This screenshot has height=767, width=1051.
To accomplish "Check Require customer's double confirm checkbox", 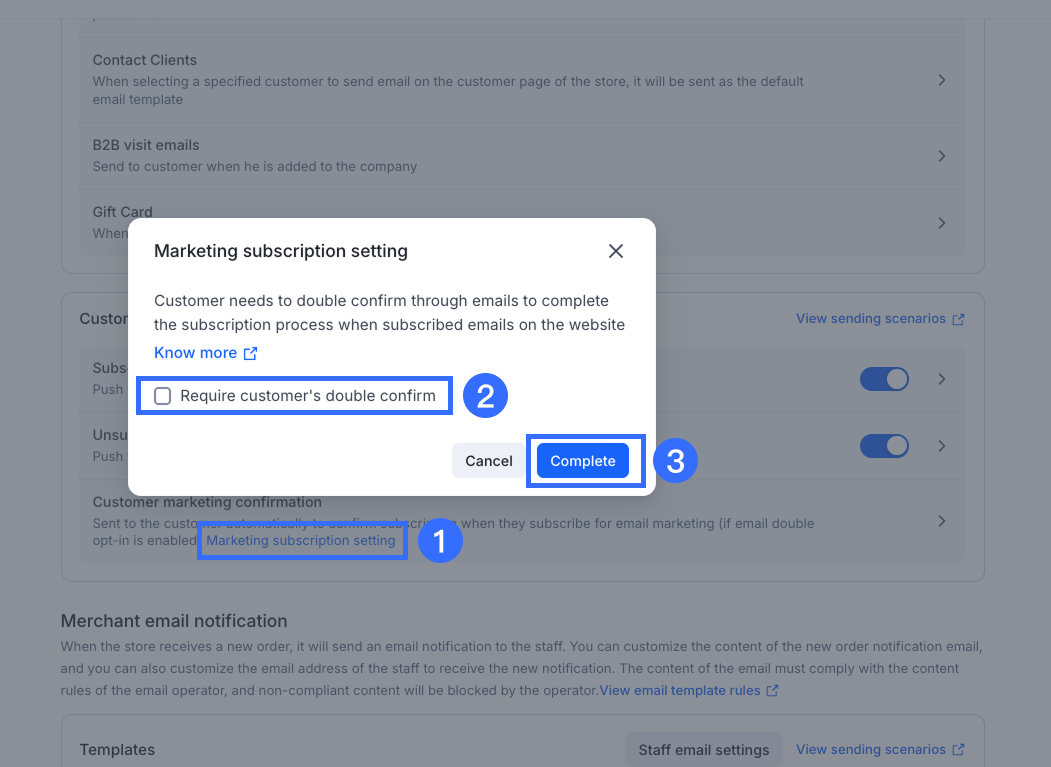I will tap(163, 396).
